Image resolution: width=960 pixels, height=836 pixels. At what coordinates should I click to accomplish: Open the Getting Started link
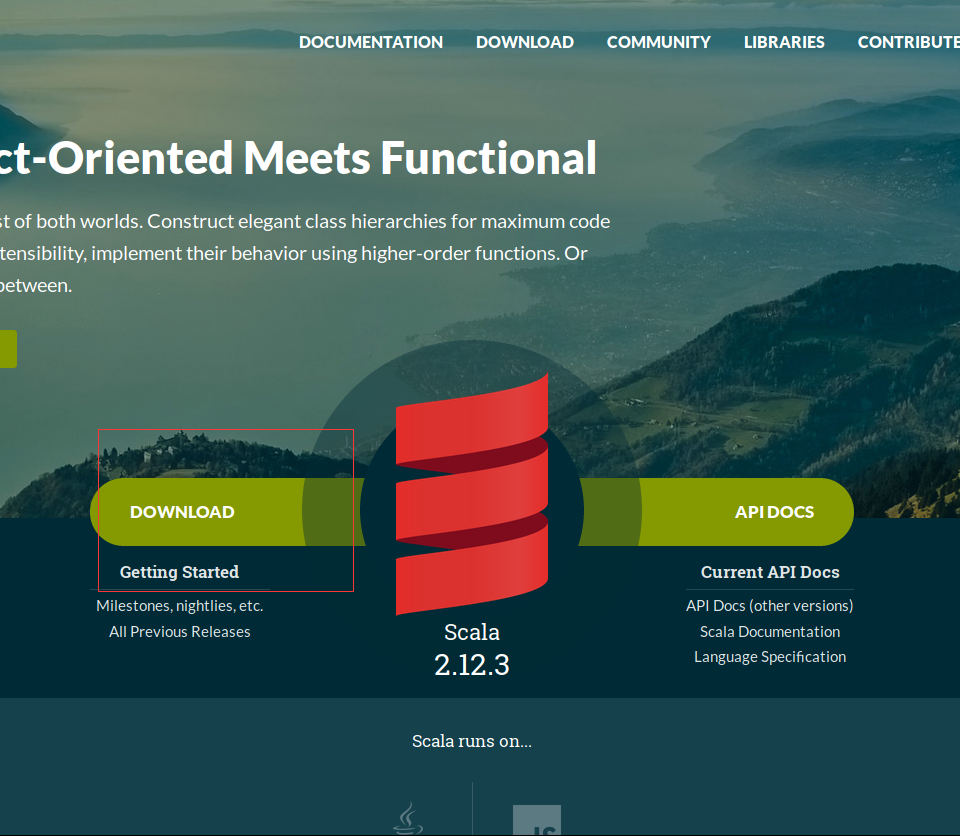179,572
